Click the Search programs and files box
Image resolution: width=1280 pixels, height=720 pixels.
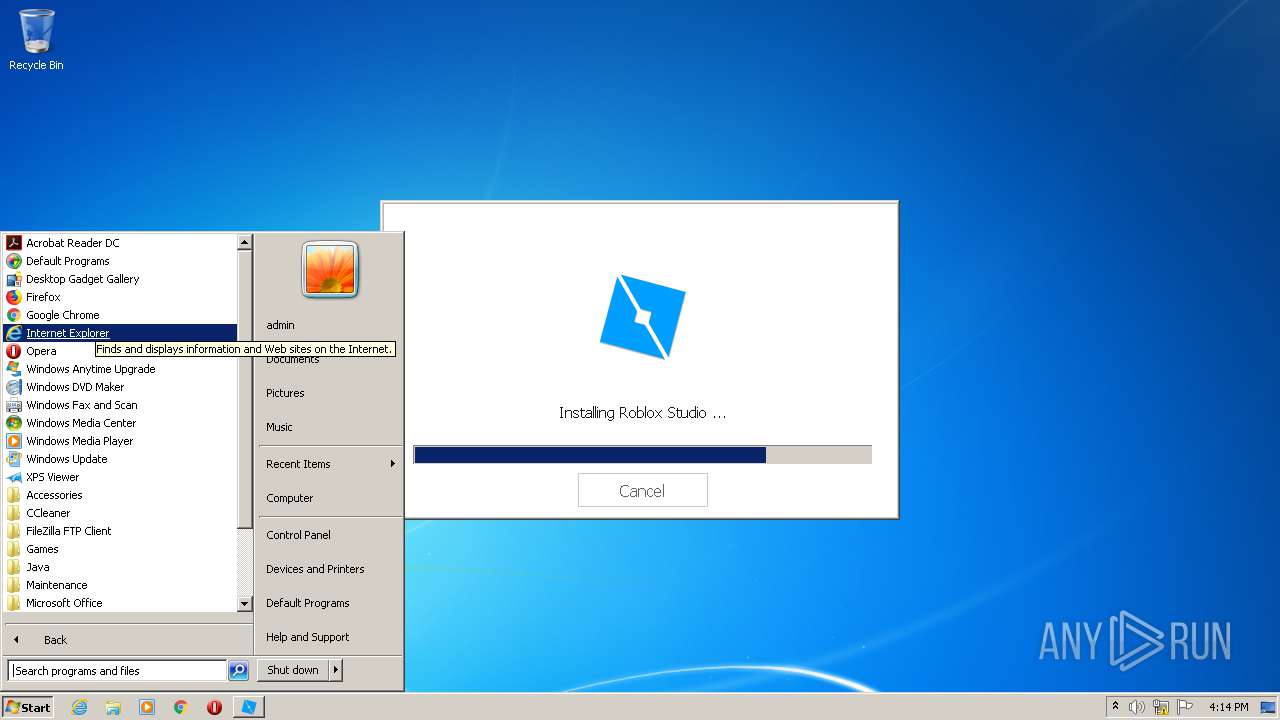tap(117, 671)
